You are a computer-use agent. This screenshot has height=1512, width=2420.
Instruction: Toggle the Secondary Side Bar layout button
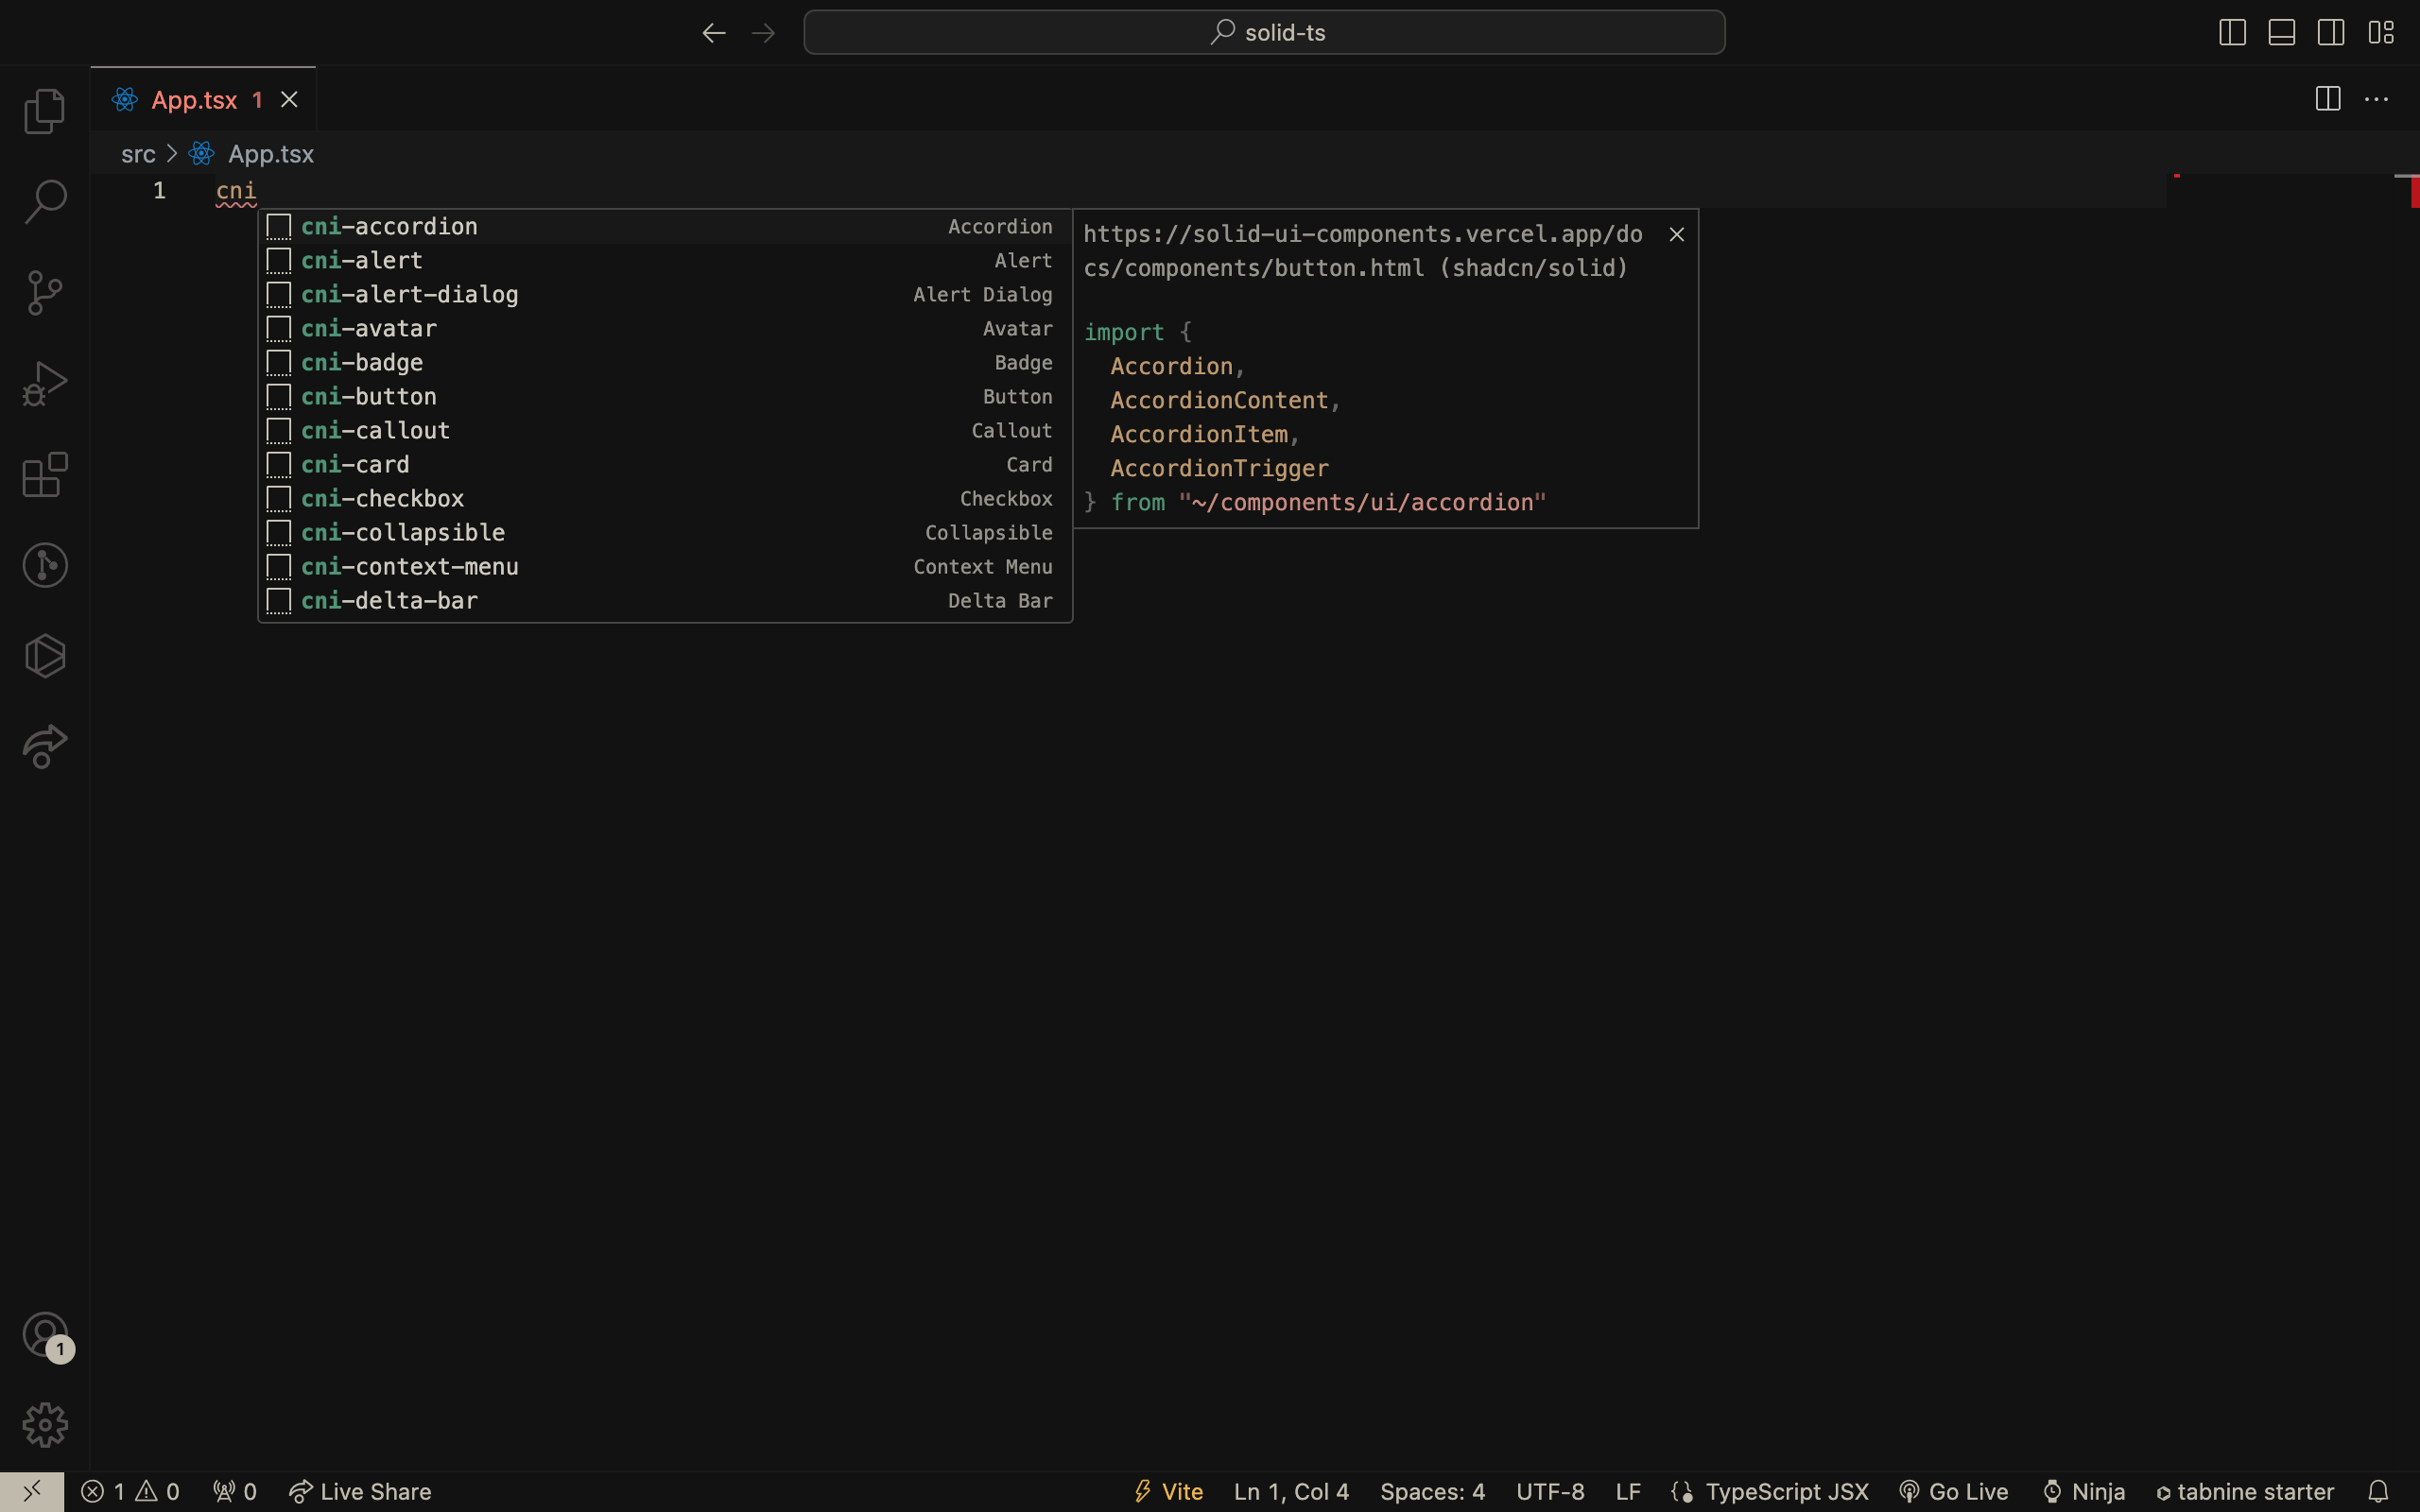coord(2330,33)
